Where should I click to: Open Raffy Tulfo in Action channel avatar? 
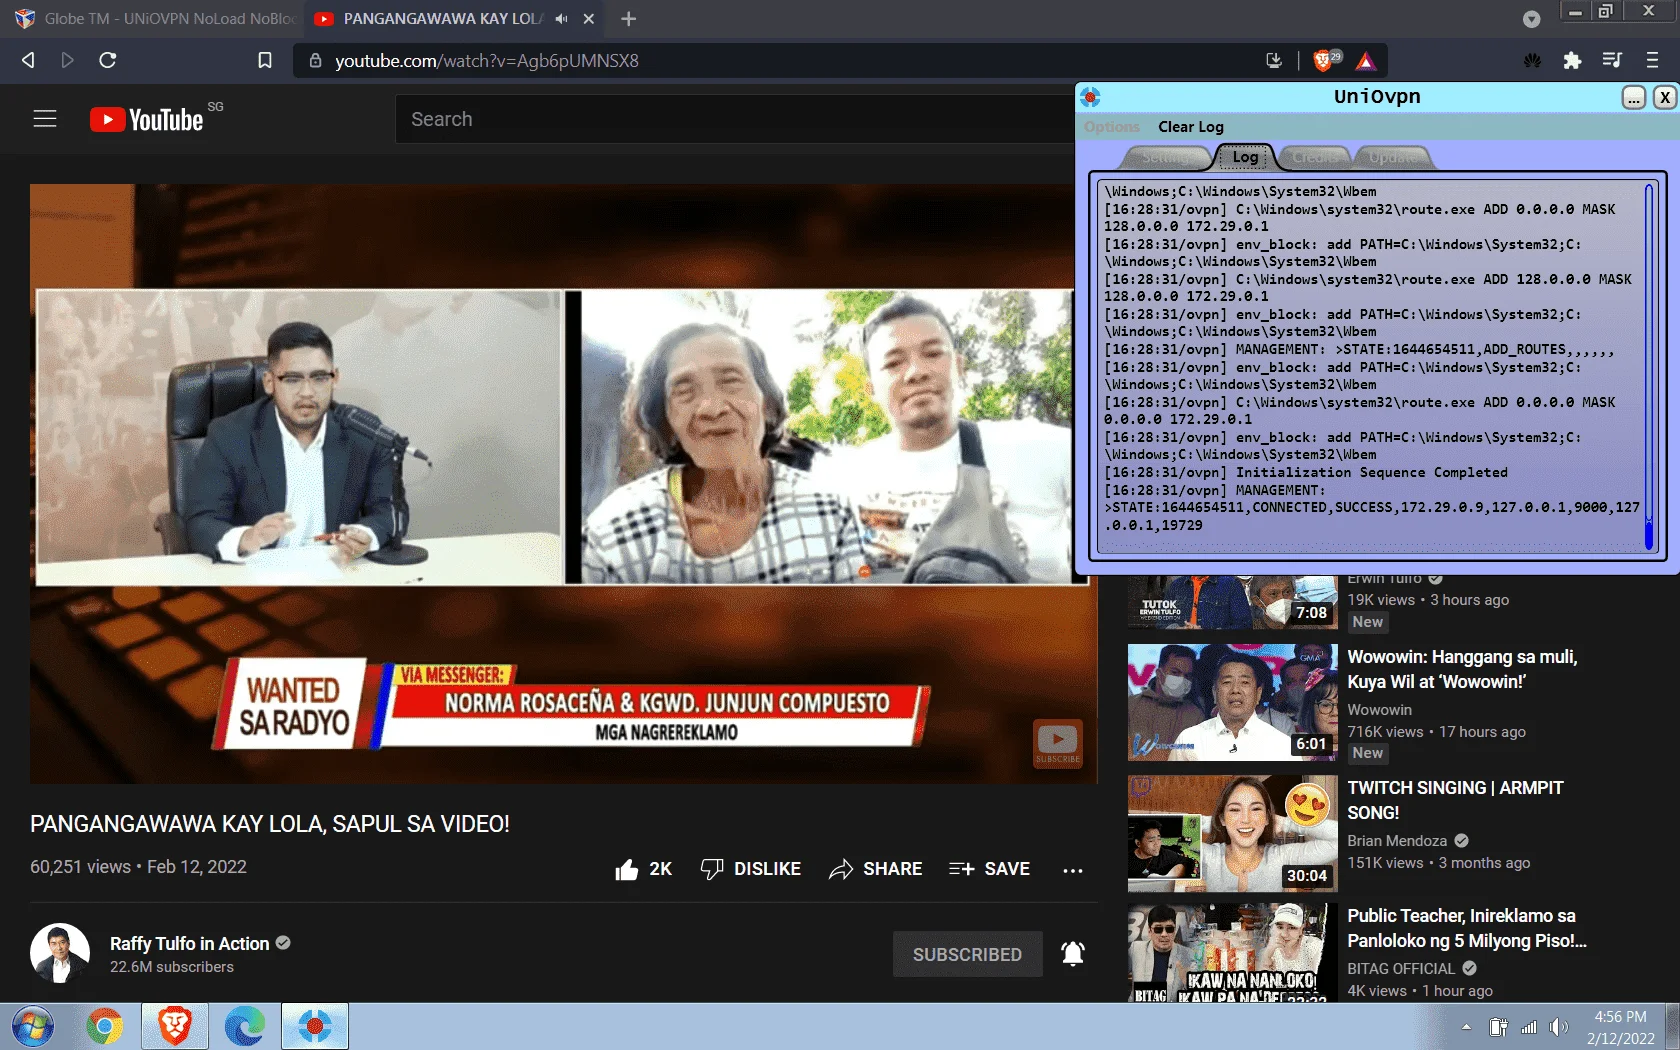click(60, 953)
